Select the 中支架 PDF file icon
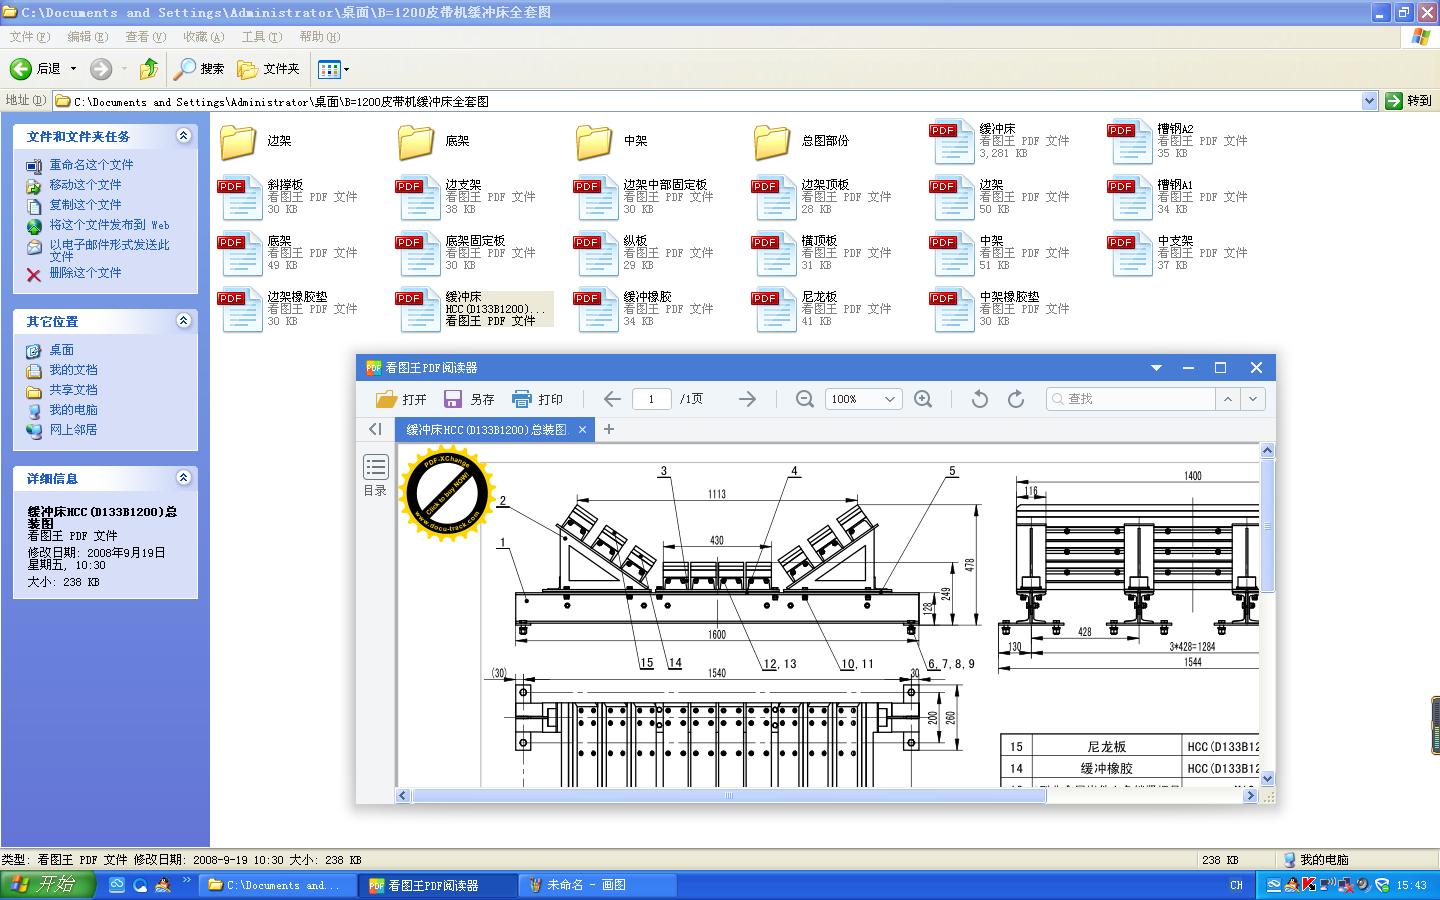The height and width of the screenshot is (900, 1440). (1130, 254)
